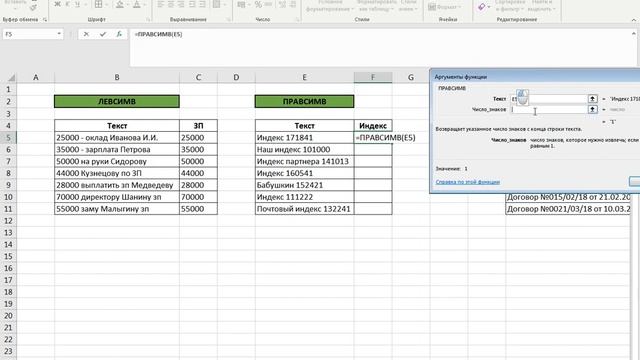Image resolution: width=640 pixels, height=360 pixels.
Task: Toggle underline formatting (Ч)
Action: [x=77, y=4]
